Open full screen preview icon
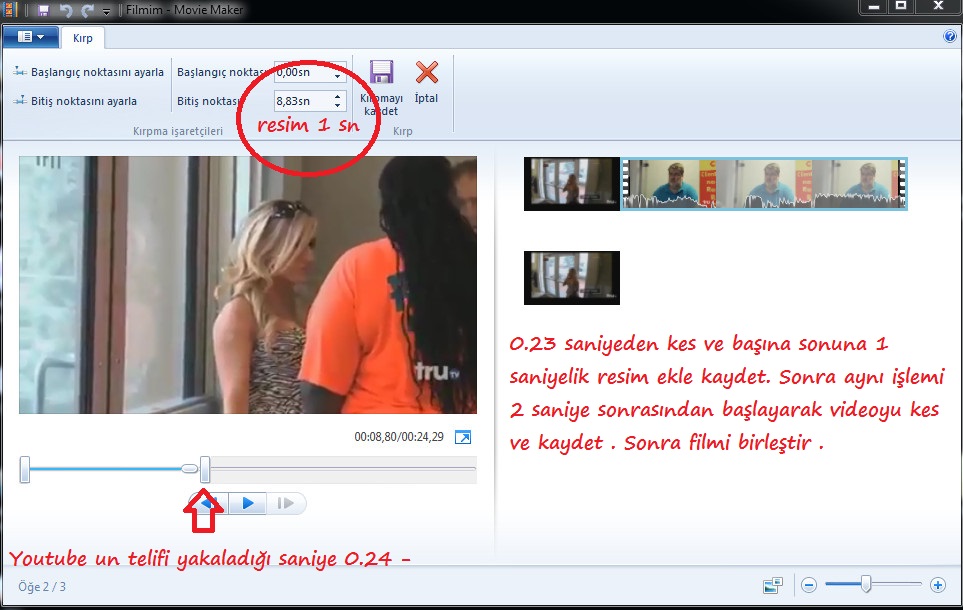This screenshot has height=610, width=963. (462, 437)
